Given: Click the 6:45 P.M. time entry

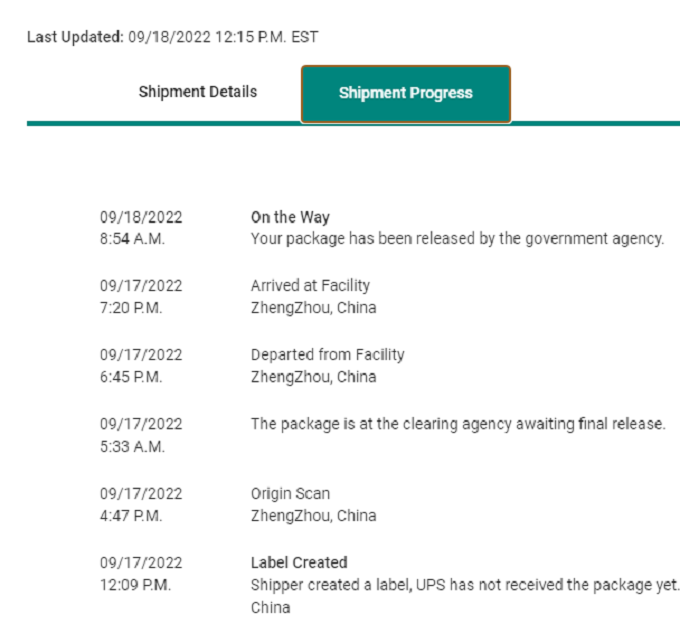Looking at the screenshot, I should [131, 377].
